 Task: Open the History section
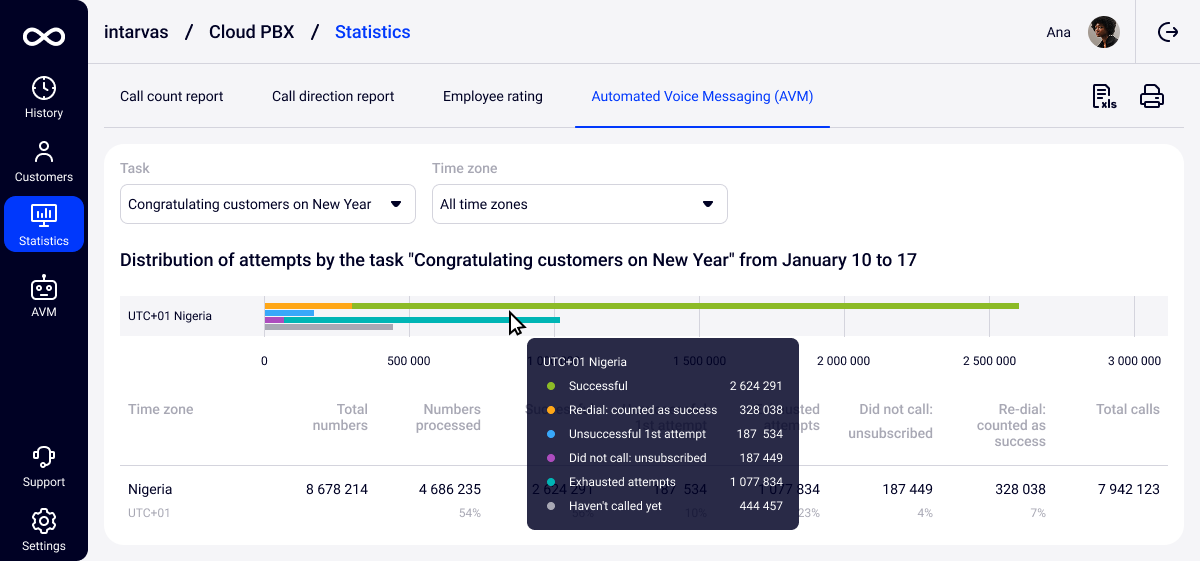(44, 98)
